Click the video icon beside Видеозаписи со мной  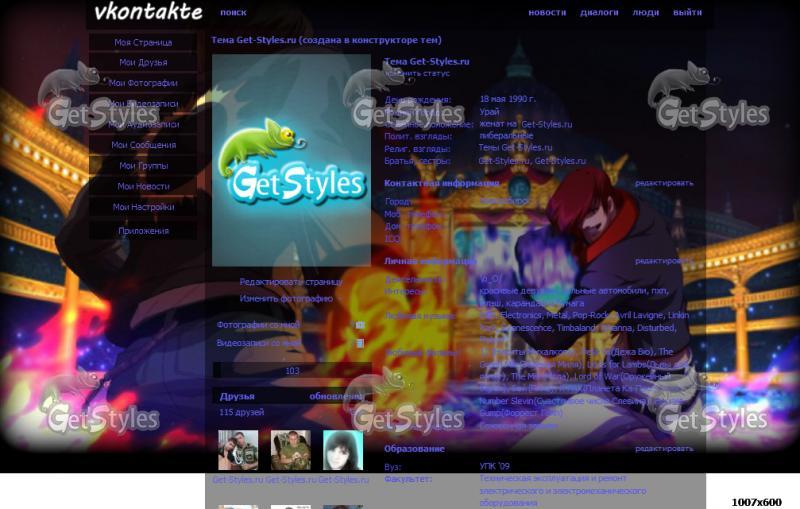coord(360,343)
